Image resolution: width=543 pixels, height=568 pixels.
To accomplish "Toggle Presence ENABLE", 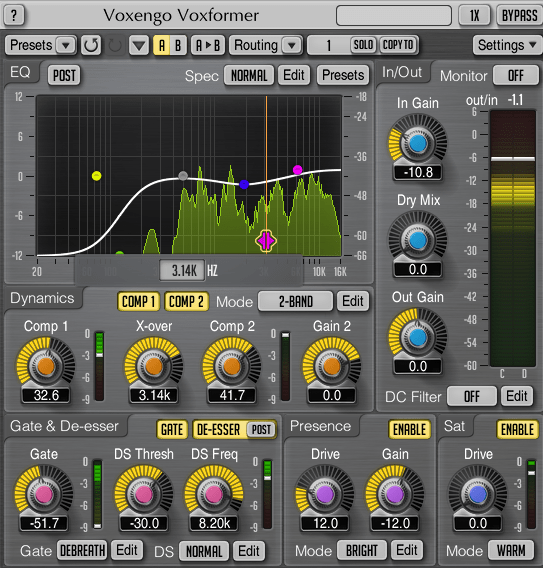I will [x=410, y=430].
